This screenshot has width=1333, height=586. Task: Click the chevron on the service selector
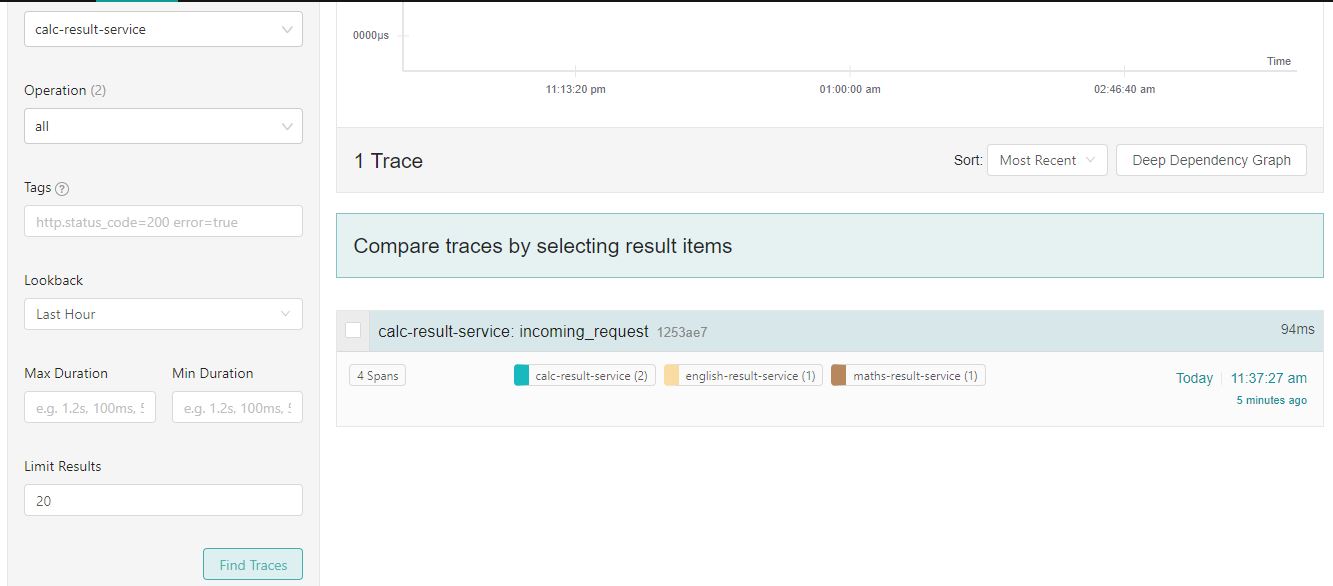(x=287, y=29)
